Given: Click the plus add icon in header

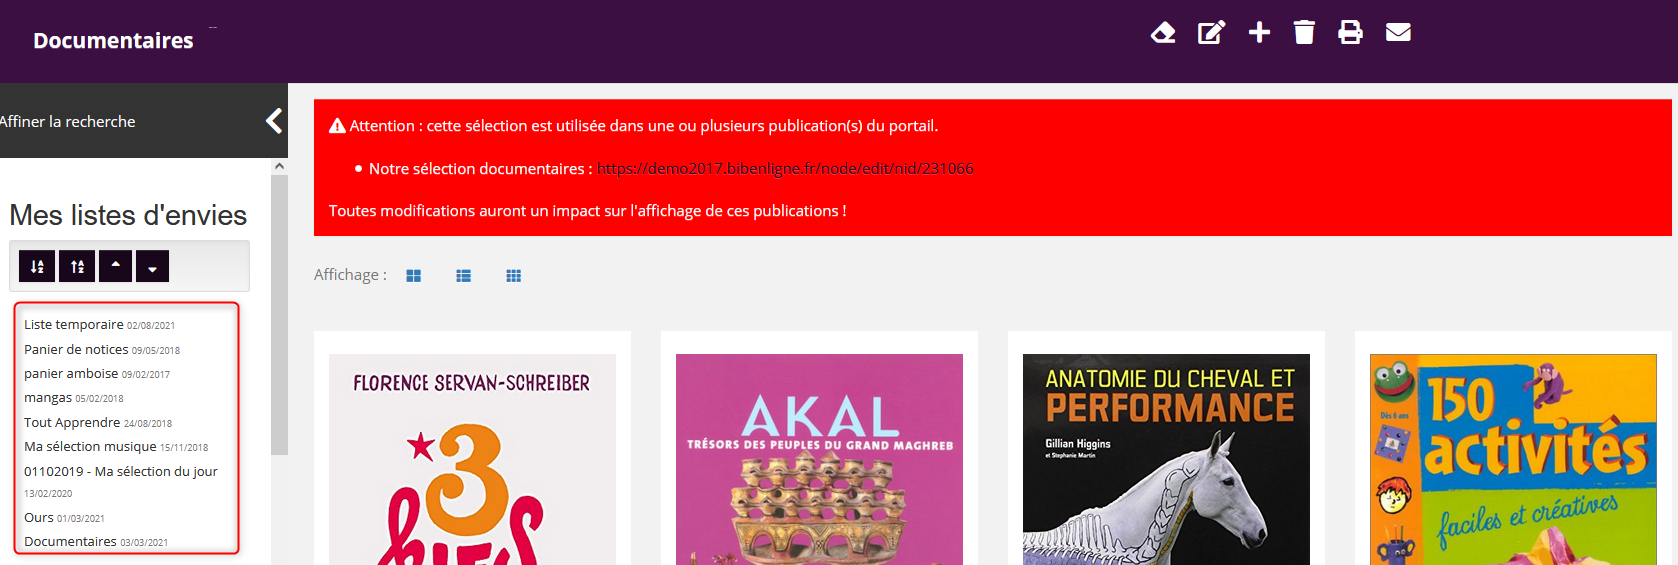Looking at the screenshot, I should pyautogui.click(x=1259, y=32).
